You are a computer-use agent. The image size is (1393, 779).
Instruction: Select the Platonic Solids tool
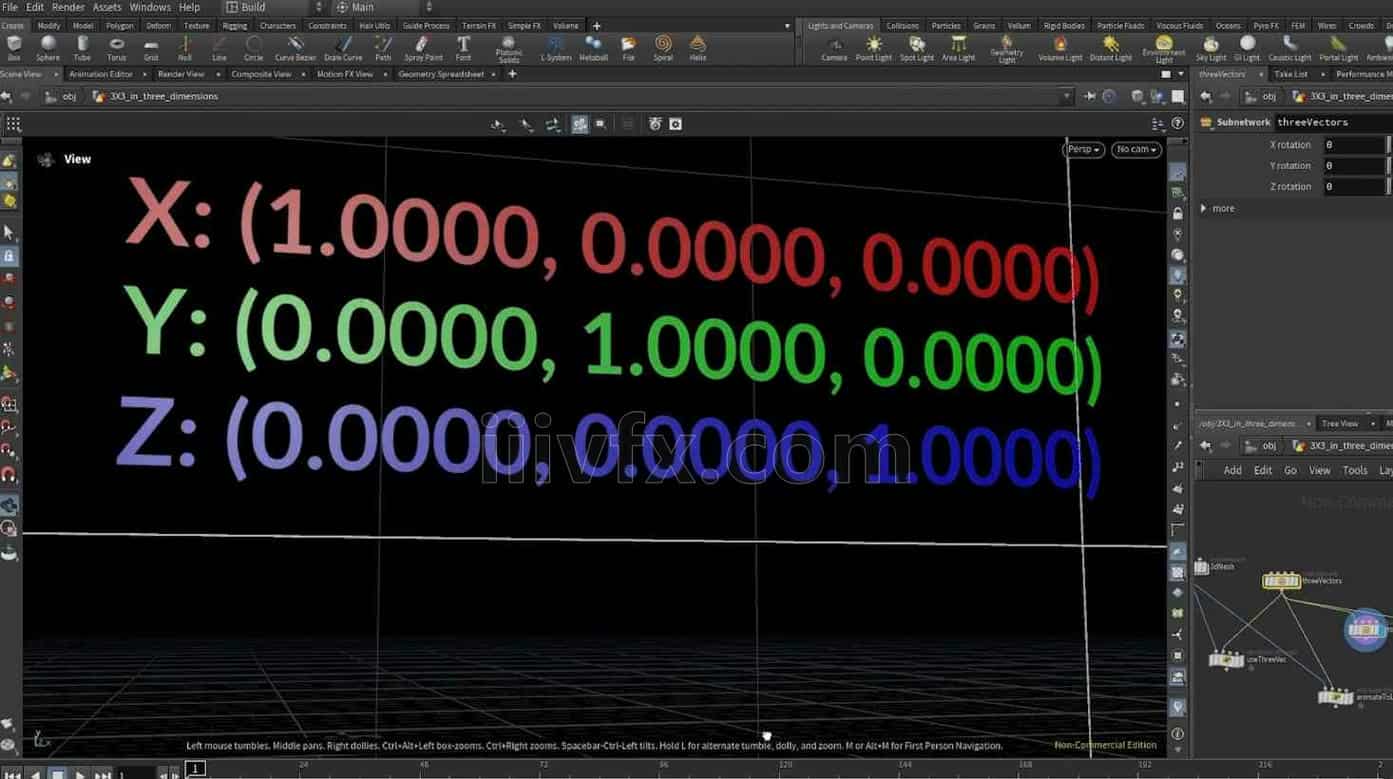coord(509,49)
